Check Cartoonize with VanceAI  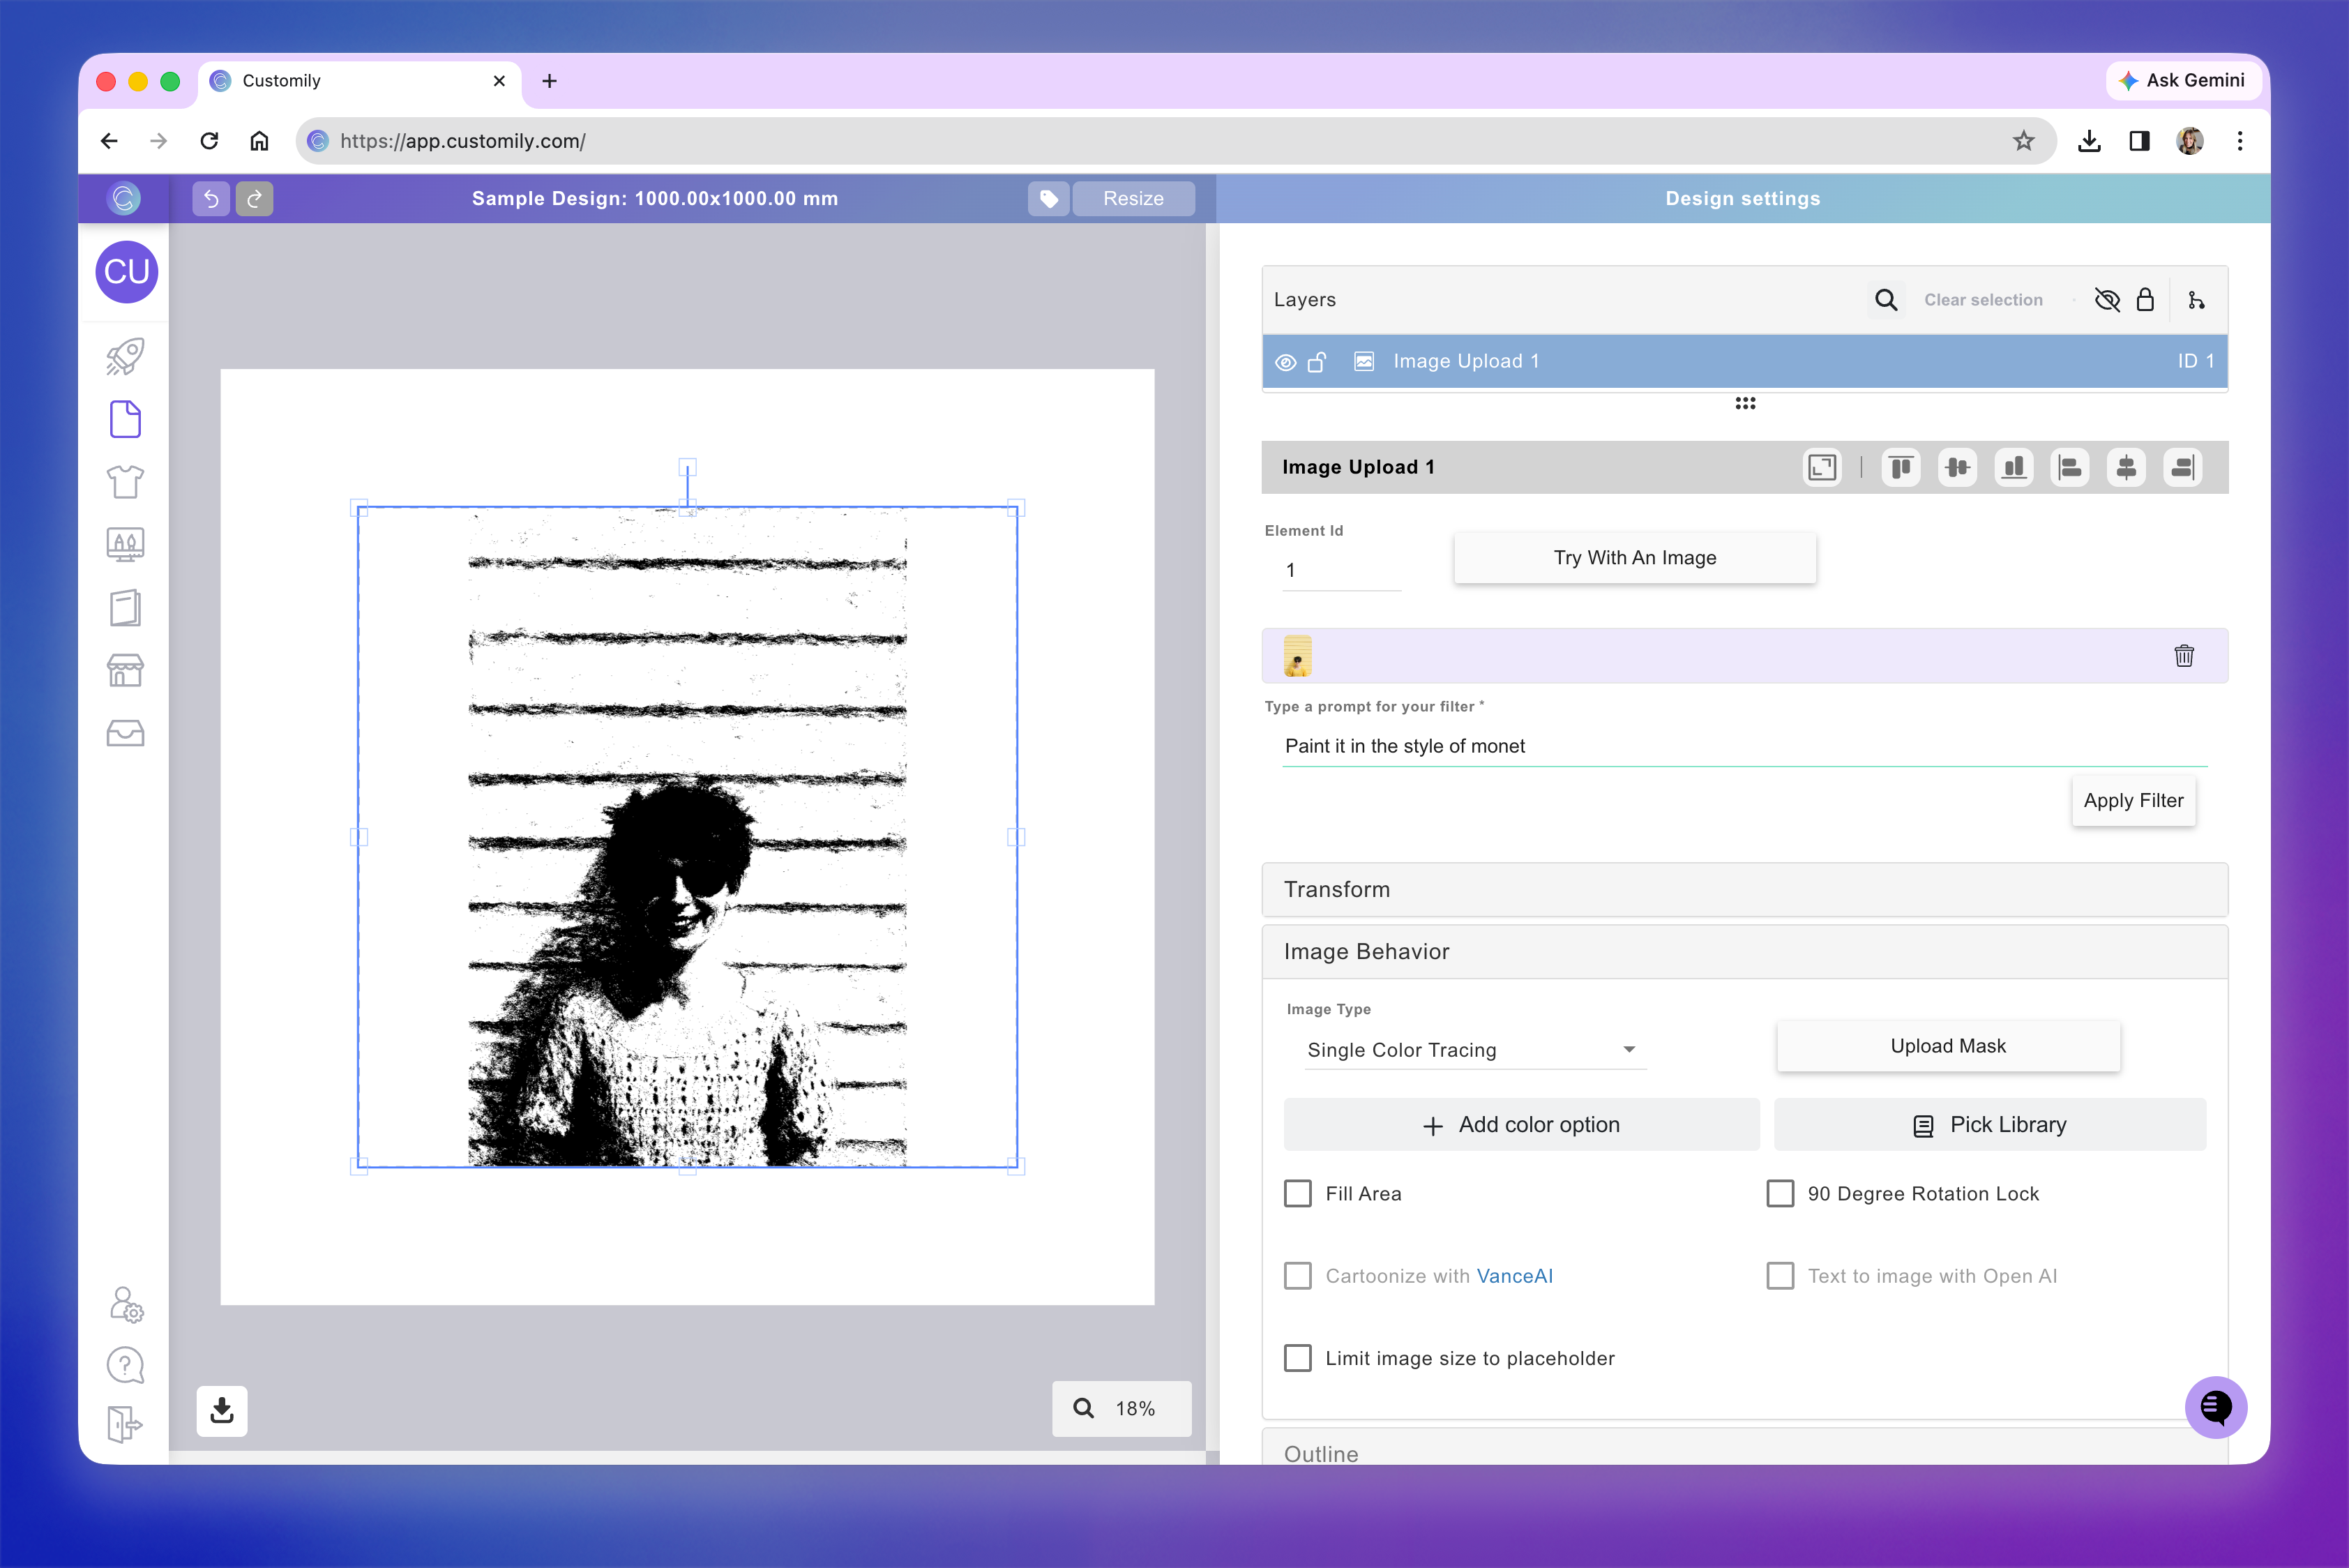[x=1298, y=1276]
